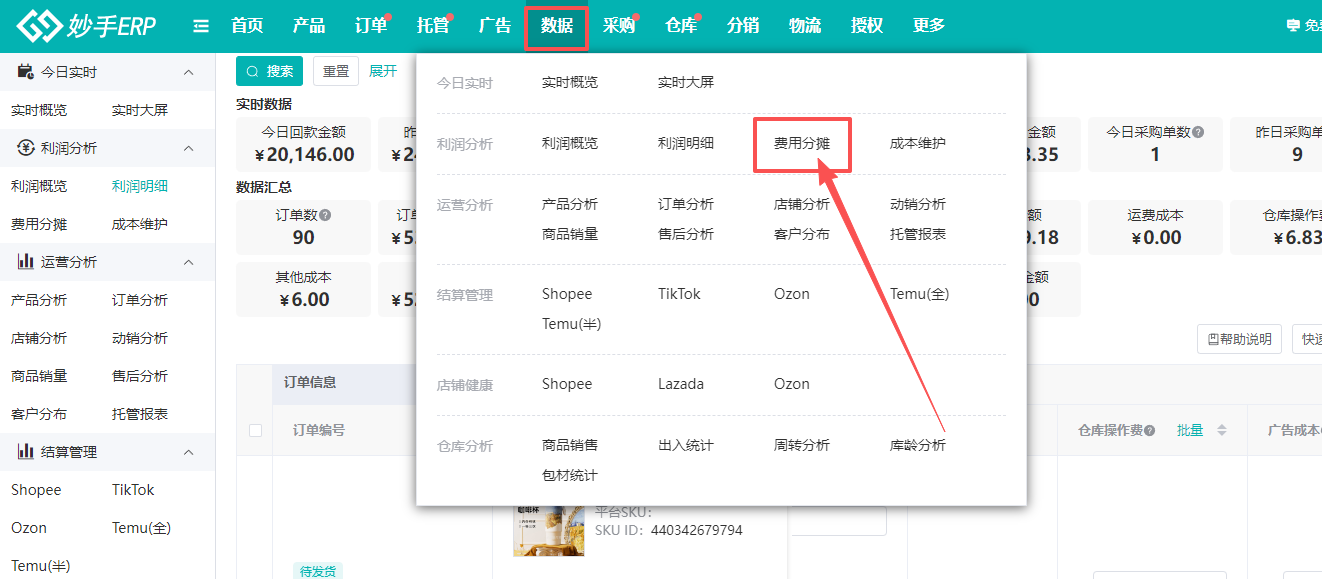The width and height of the screenshot is (1322, 579).
Task: Select 商品销量 in the dropdown menu
Action: [x=570, y=234]
